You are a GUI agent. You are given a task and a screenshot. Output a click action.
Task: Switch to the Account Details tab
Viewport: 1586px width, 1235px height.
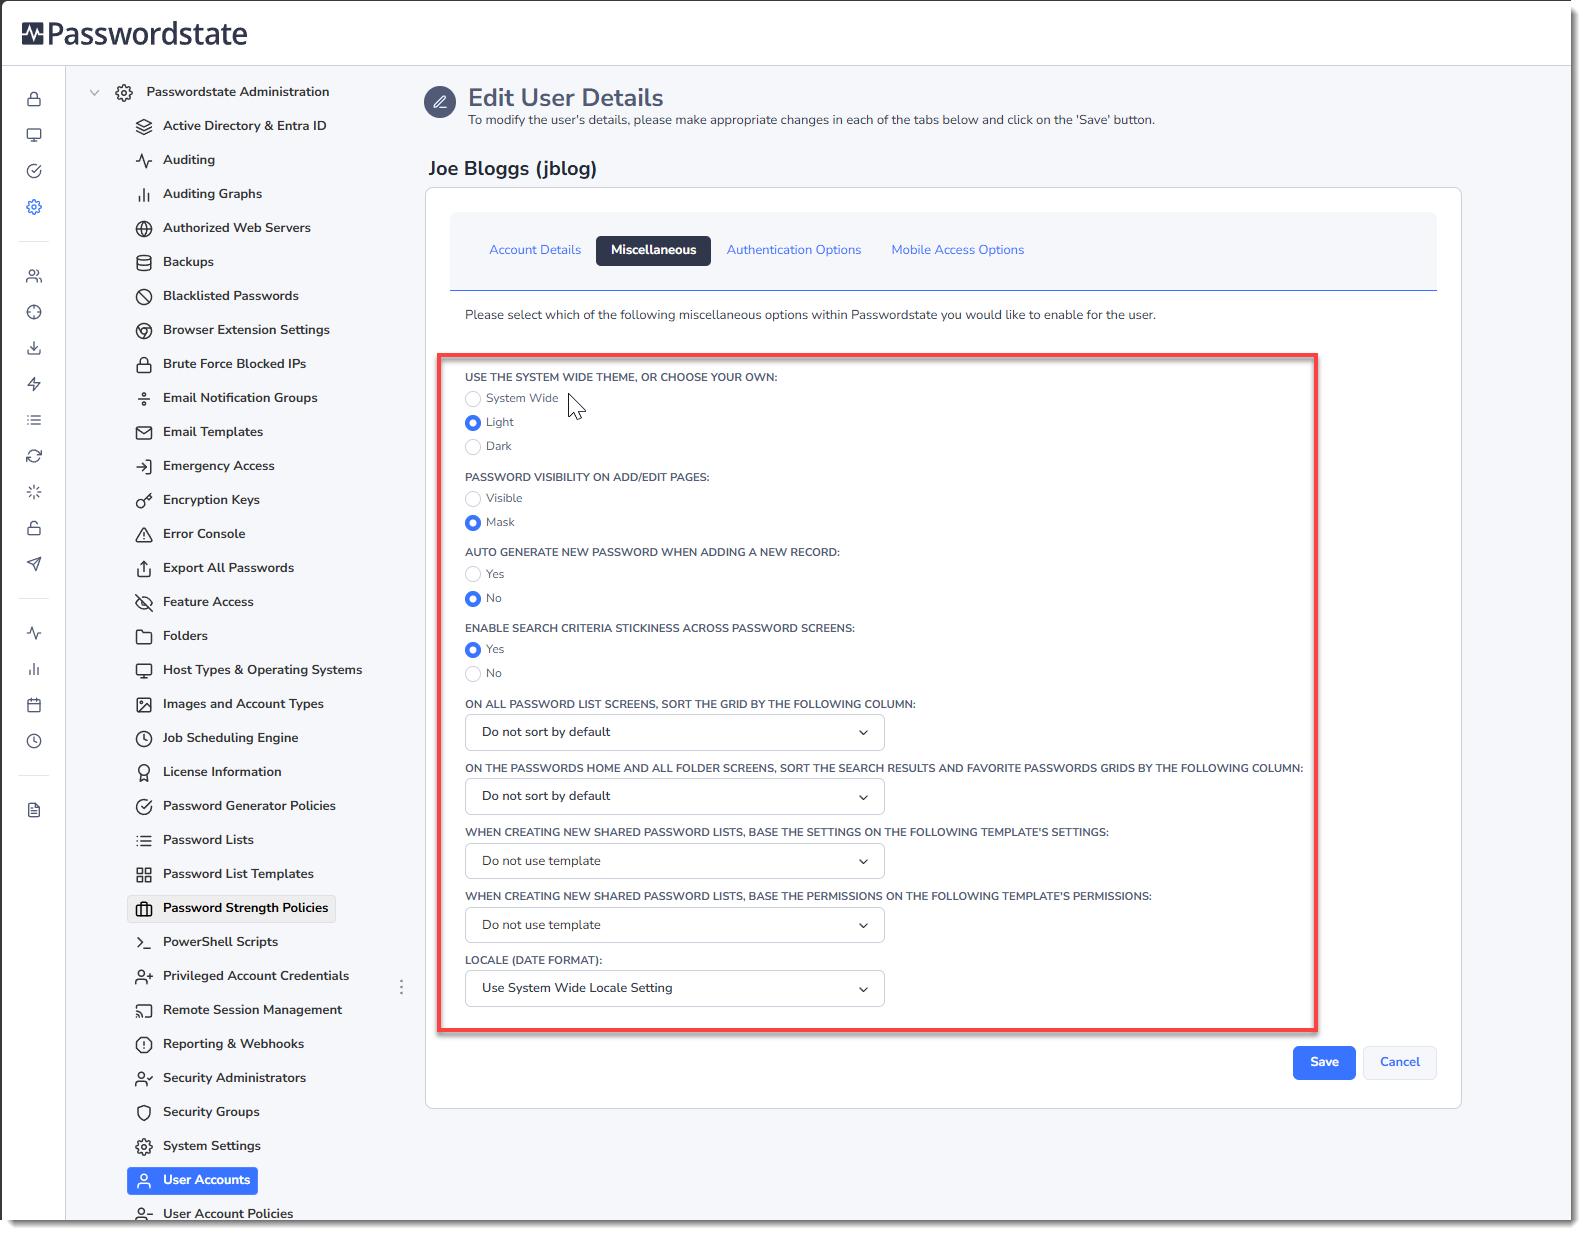tap(535, 250)
